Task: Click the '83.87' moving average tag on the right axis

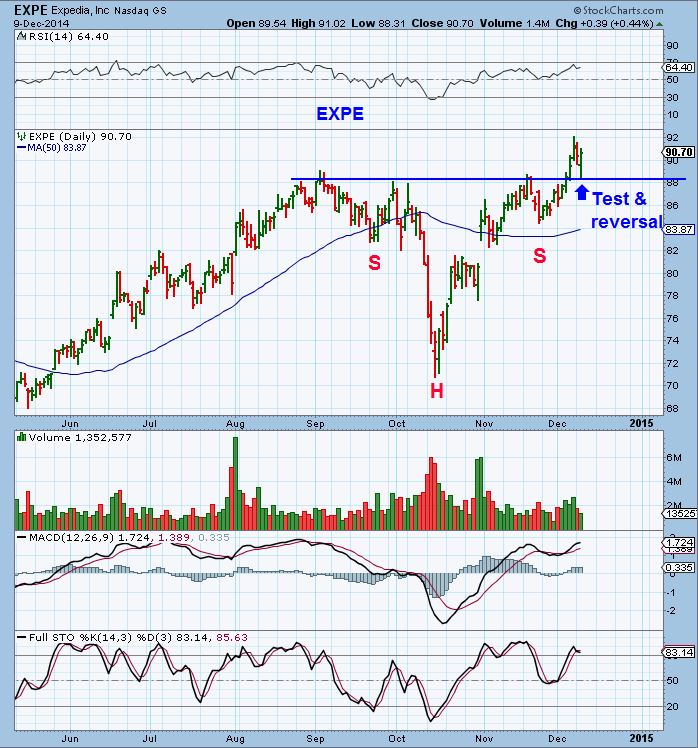Action: [679, 229]
